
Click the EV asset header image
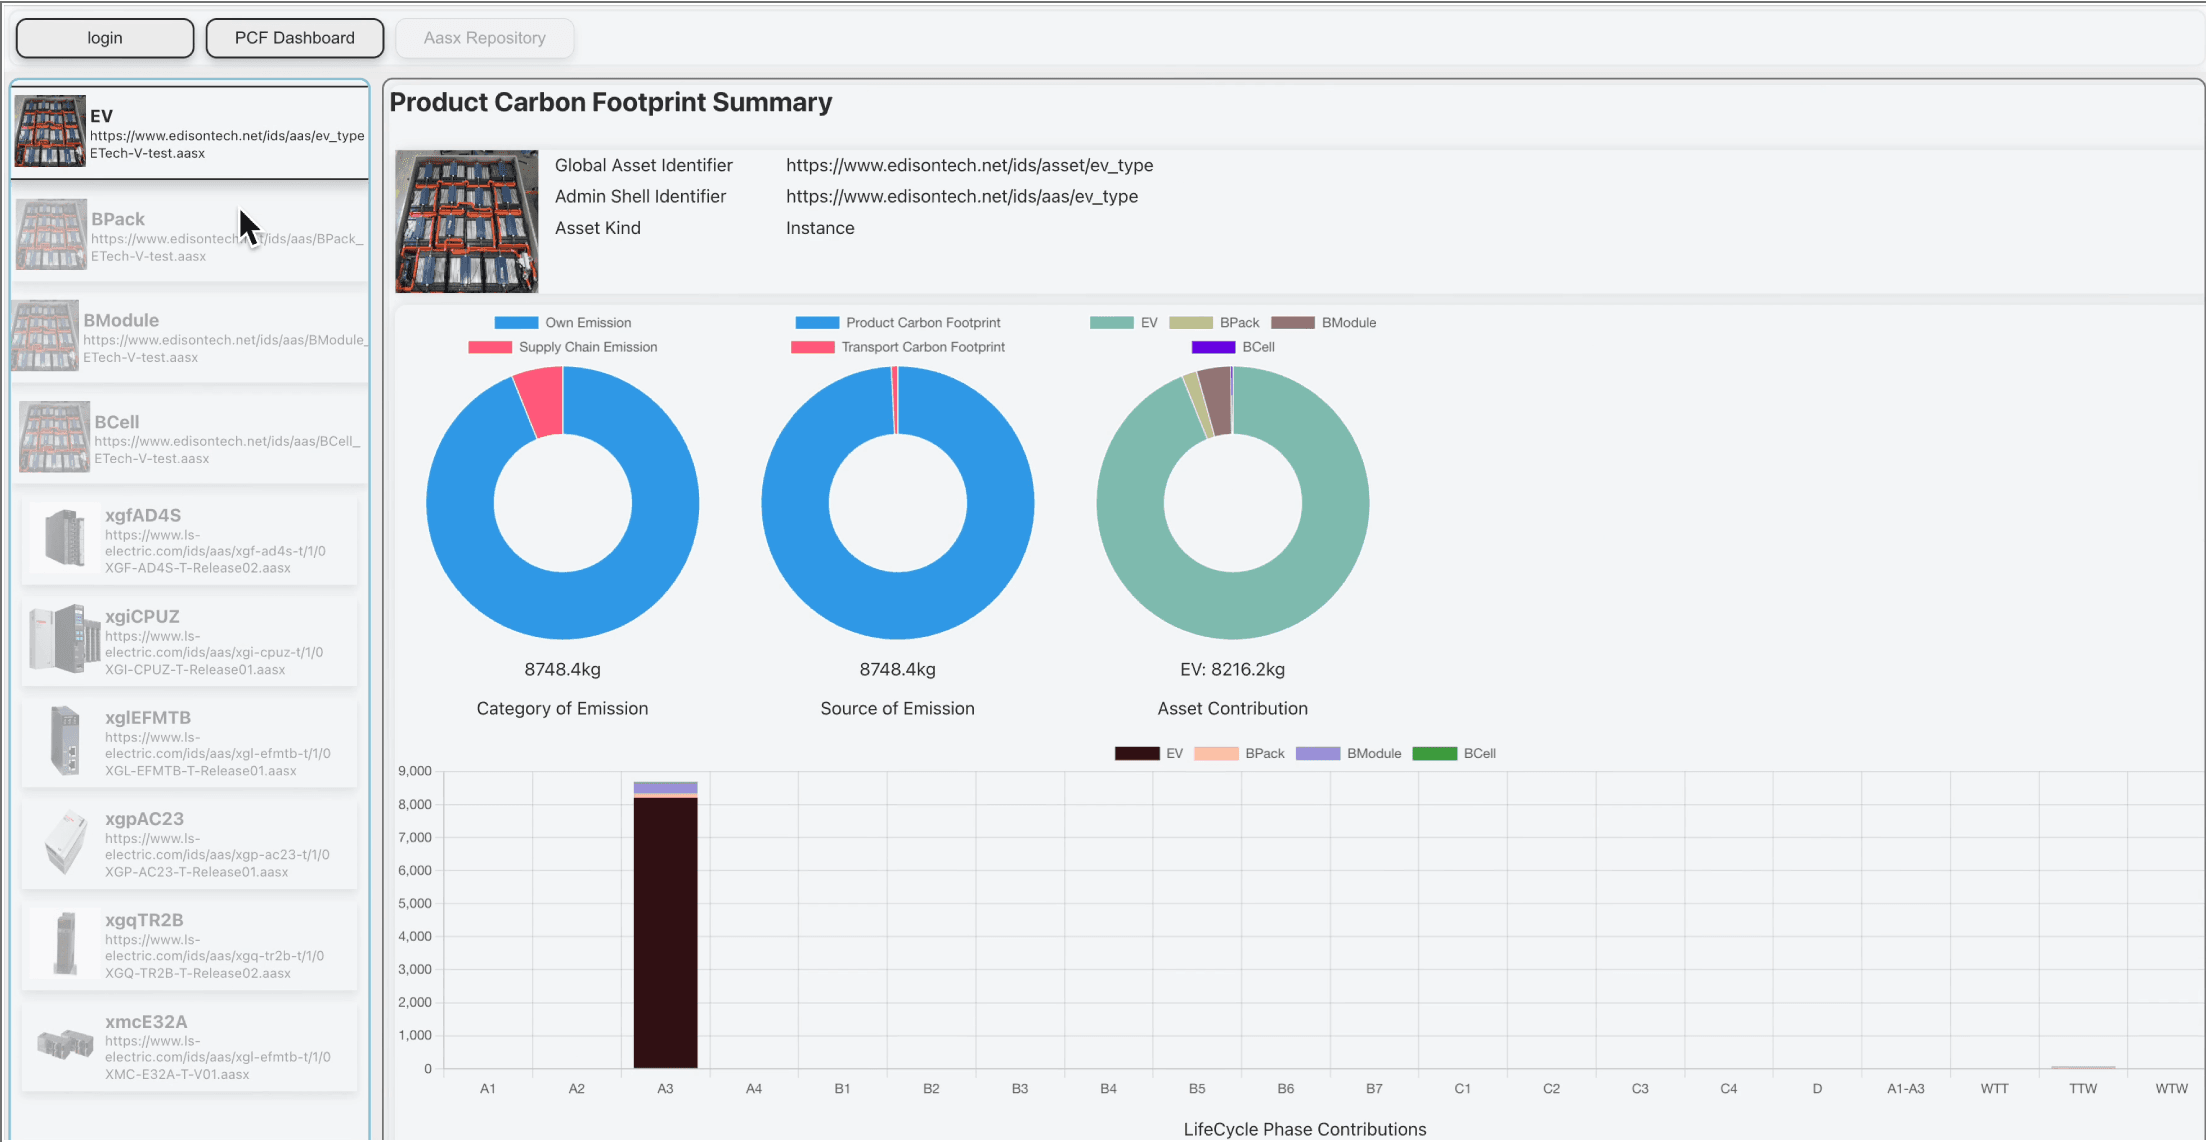[466, 221]
